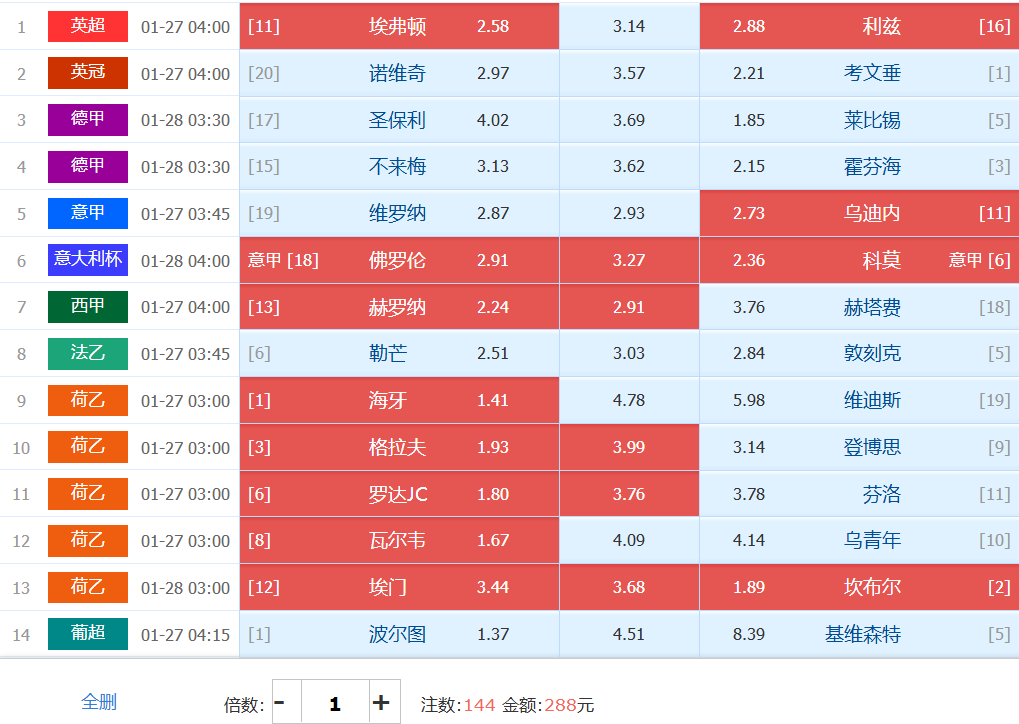Deselect 海牙 home win at 1.41

[x=399, y=400]
